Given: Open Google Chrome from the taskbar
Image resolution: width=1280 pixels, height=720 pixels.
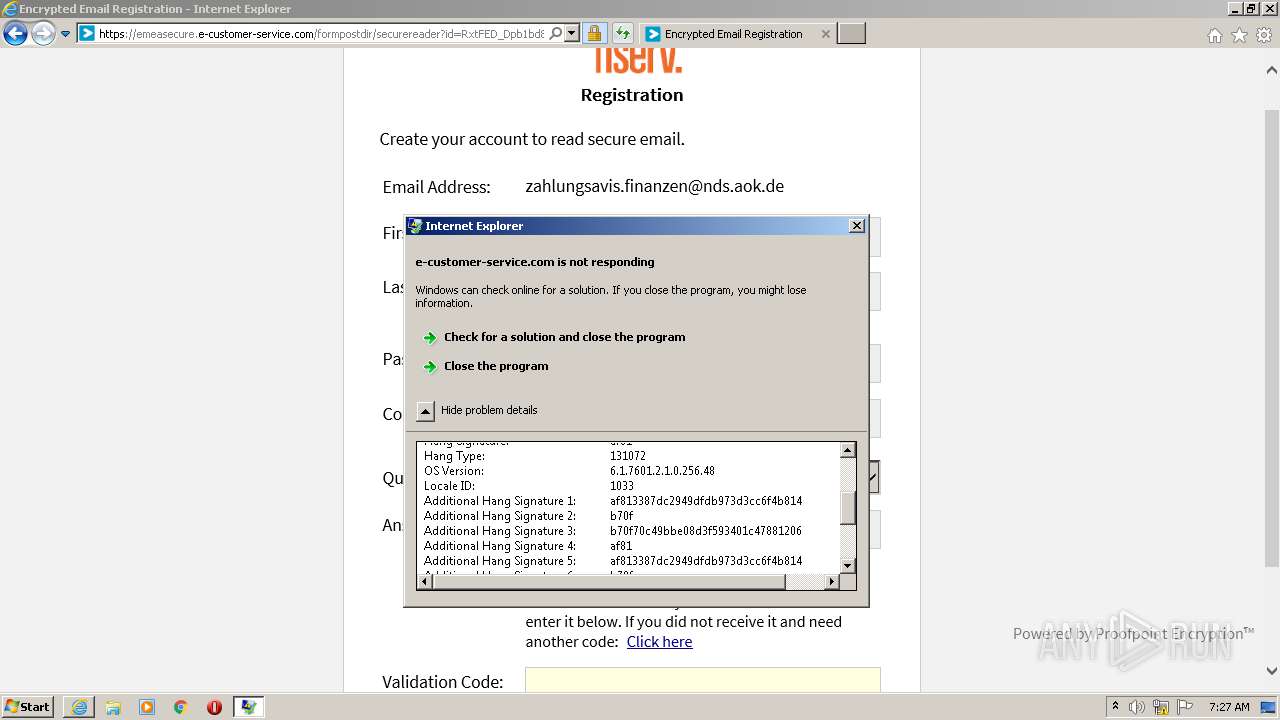Looking at the screenshot, I should coord(181,707).
